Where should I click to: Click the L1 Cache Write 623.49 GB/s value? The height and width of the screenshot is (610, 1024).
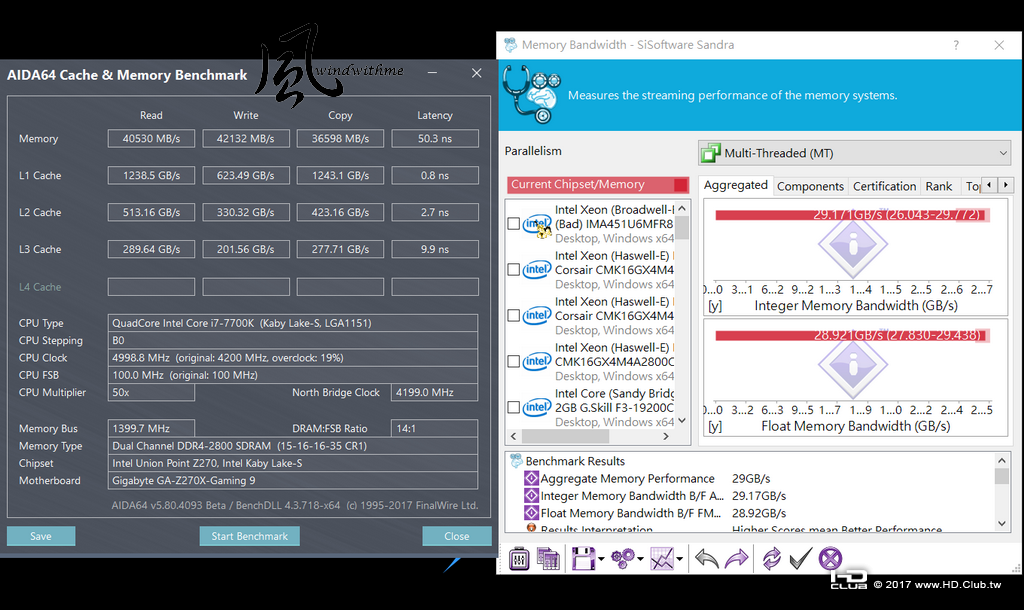pos(246,176)
